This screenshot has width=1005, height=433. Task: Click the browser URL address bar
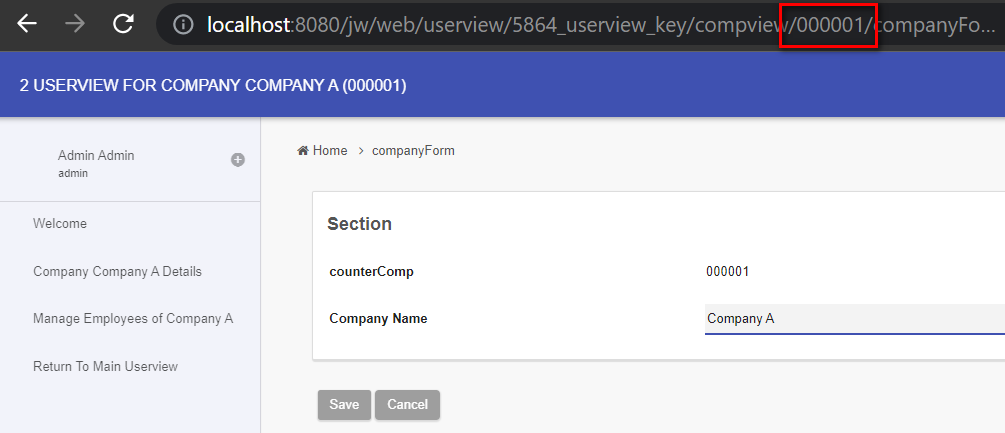pyautogui.click(x=580, y=25)
